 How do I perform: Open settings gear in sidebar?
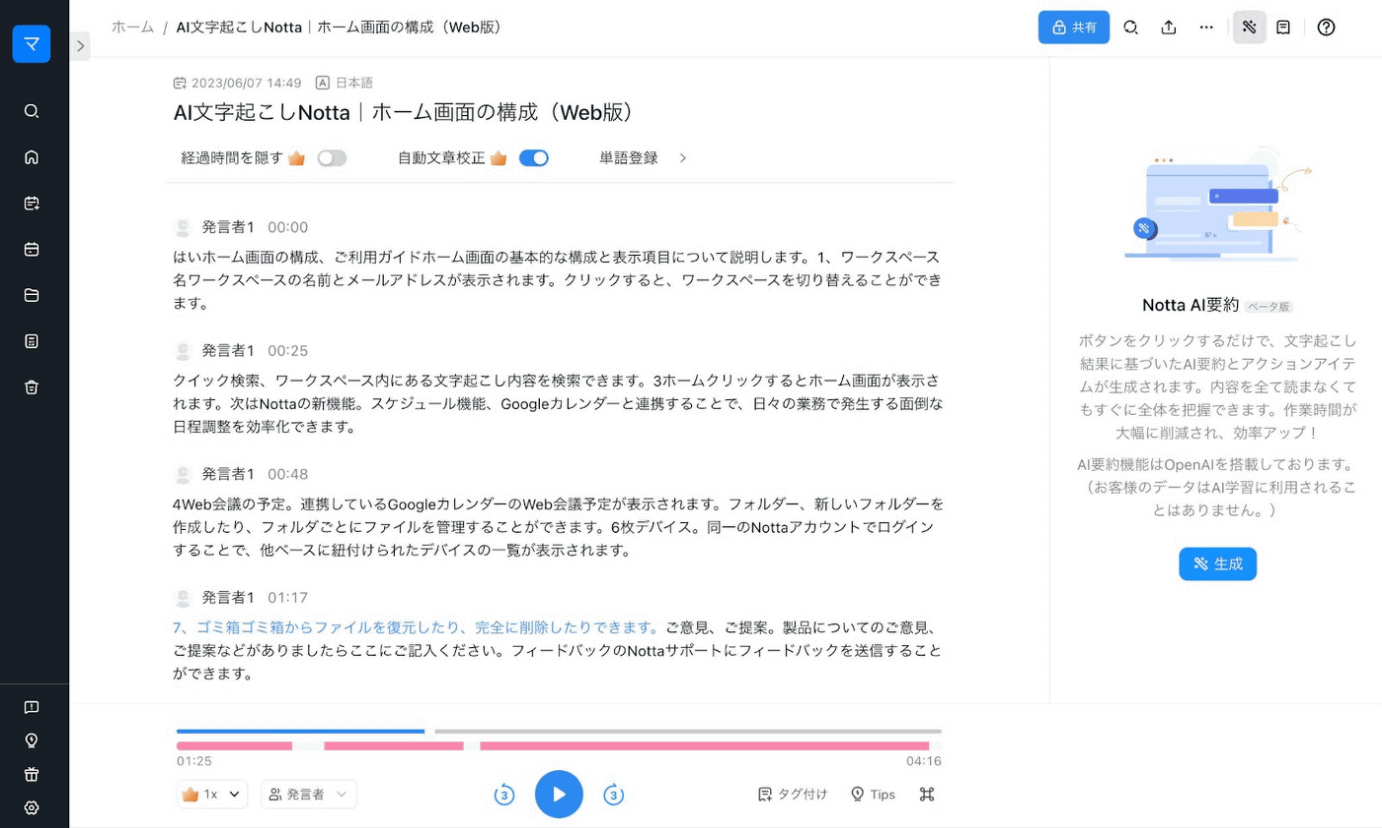[x=31, y=808]
